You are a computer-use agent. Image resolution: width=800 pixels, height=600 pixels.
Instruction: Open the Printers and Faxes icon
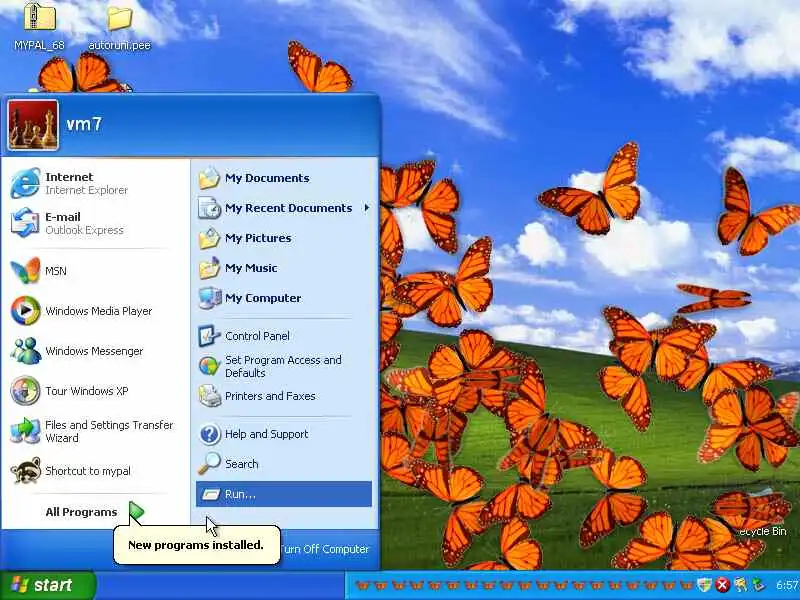tap(209, 396)
